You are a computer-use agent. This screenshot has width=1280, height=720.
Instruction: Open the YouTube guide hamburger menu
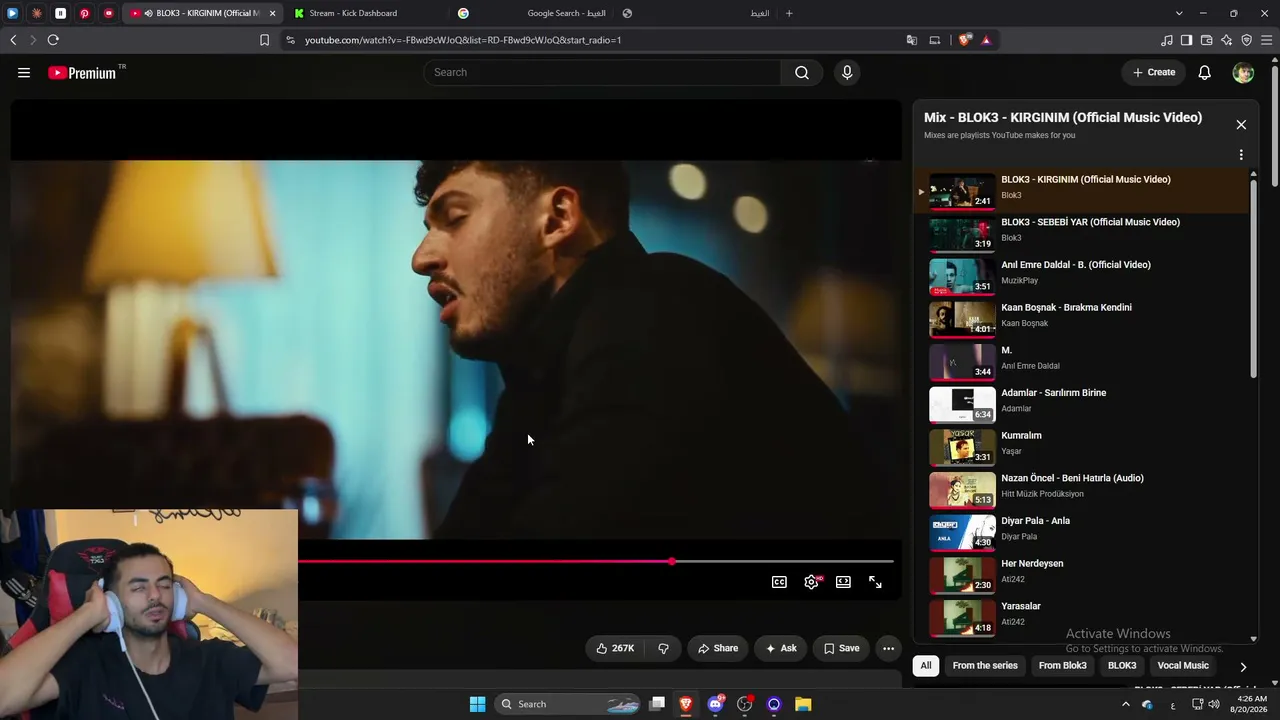(24, 72)
